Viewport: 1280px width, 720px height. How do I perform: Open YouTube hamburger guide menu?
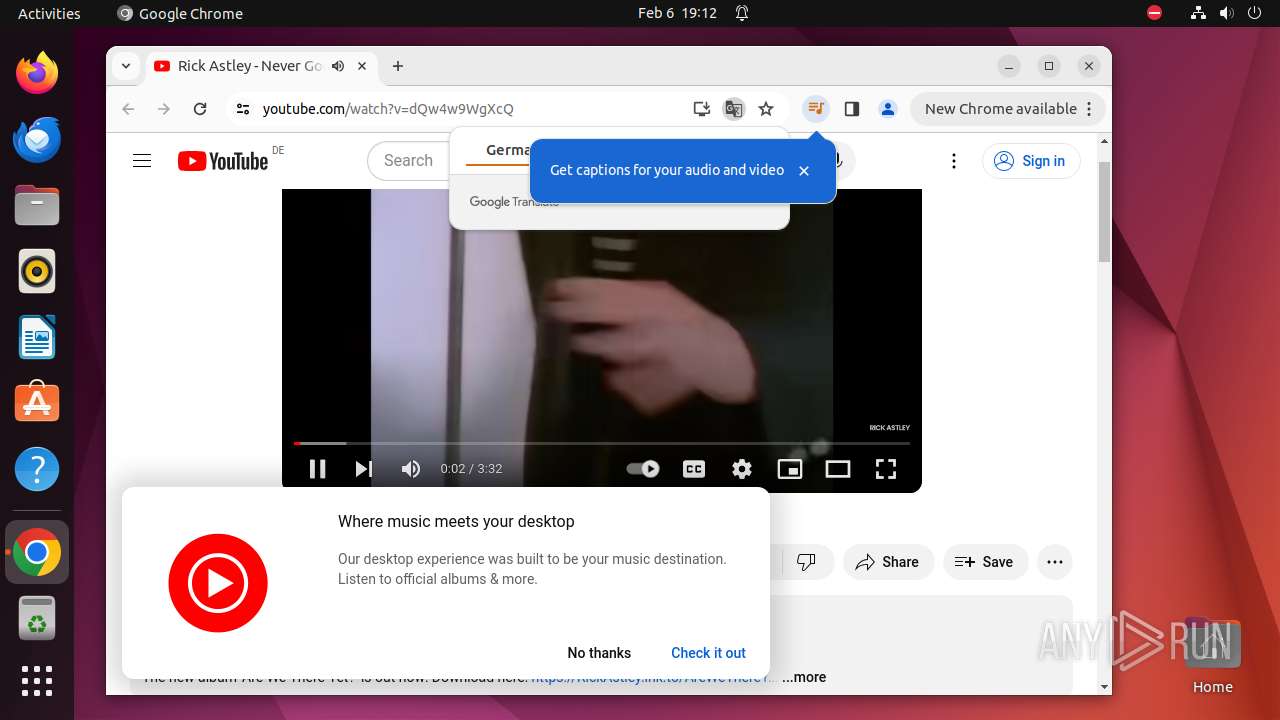click(x=142, y=161)
